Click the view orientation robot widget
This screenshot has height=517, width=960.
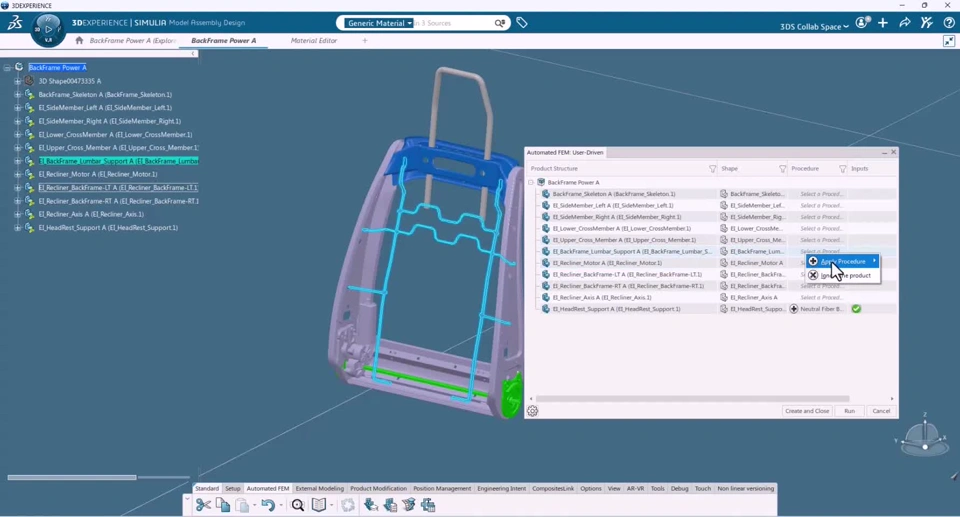(922, 438)
